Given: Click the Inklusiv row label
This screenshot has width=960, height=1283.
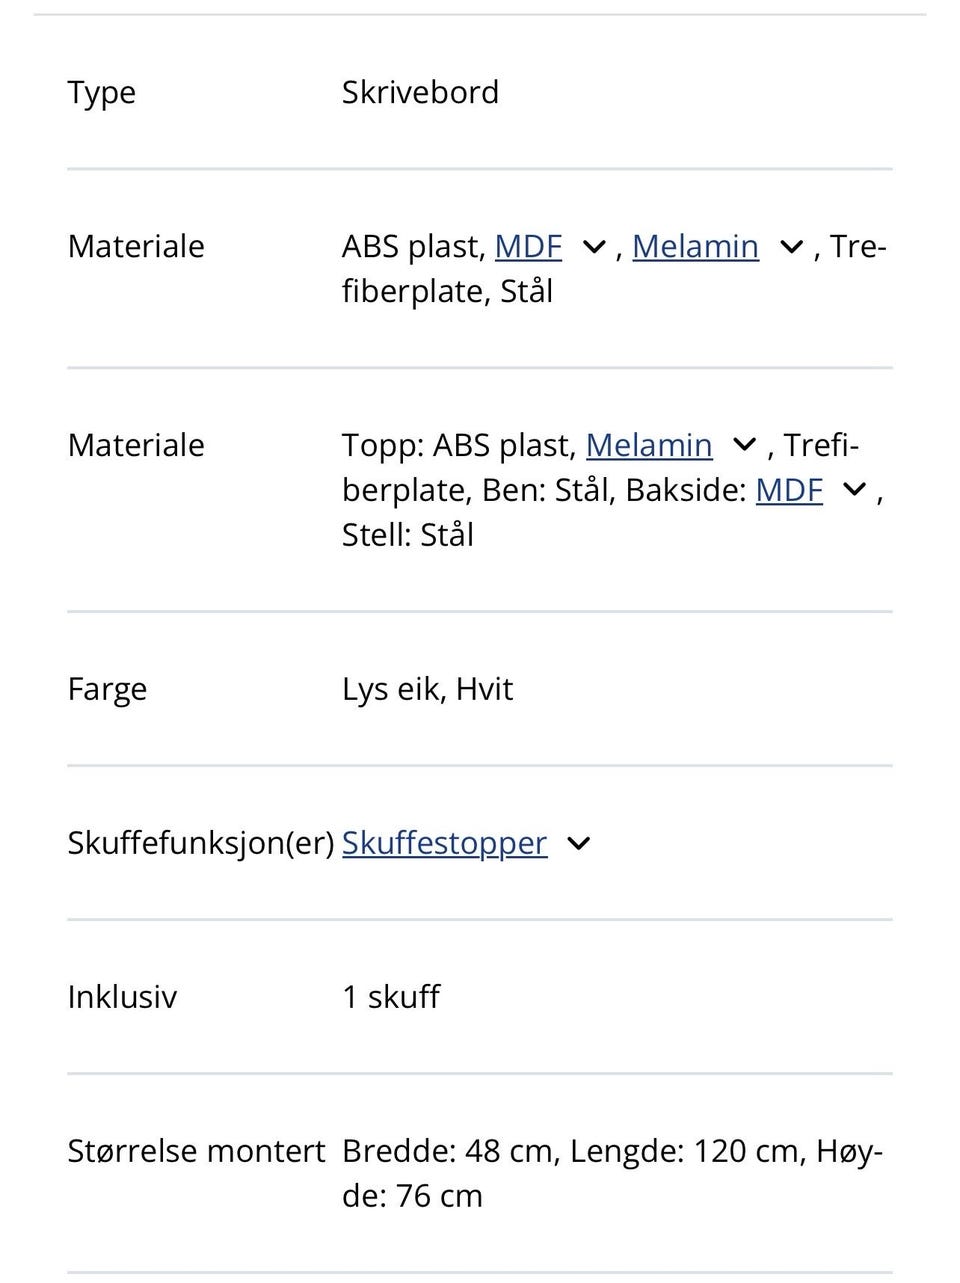Looking at the screenshot, I should click(122, 997).
